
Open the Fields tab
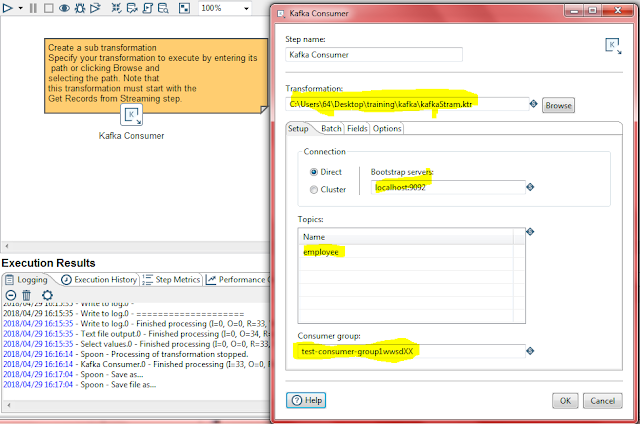pyautogui.click(x=357, y=129)
